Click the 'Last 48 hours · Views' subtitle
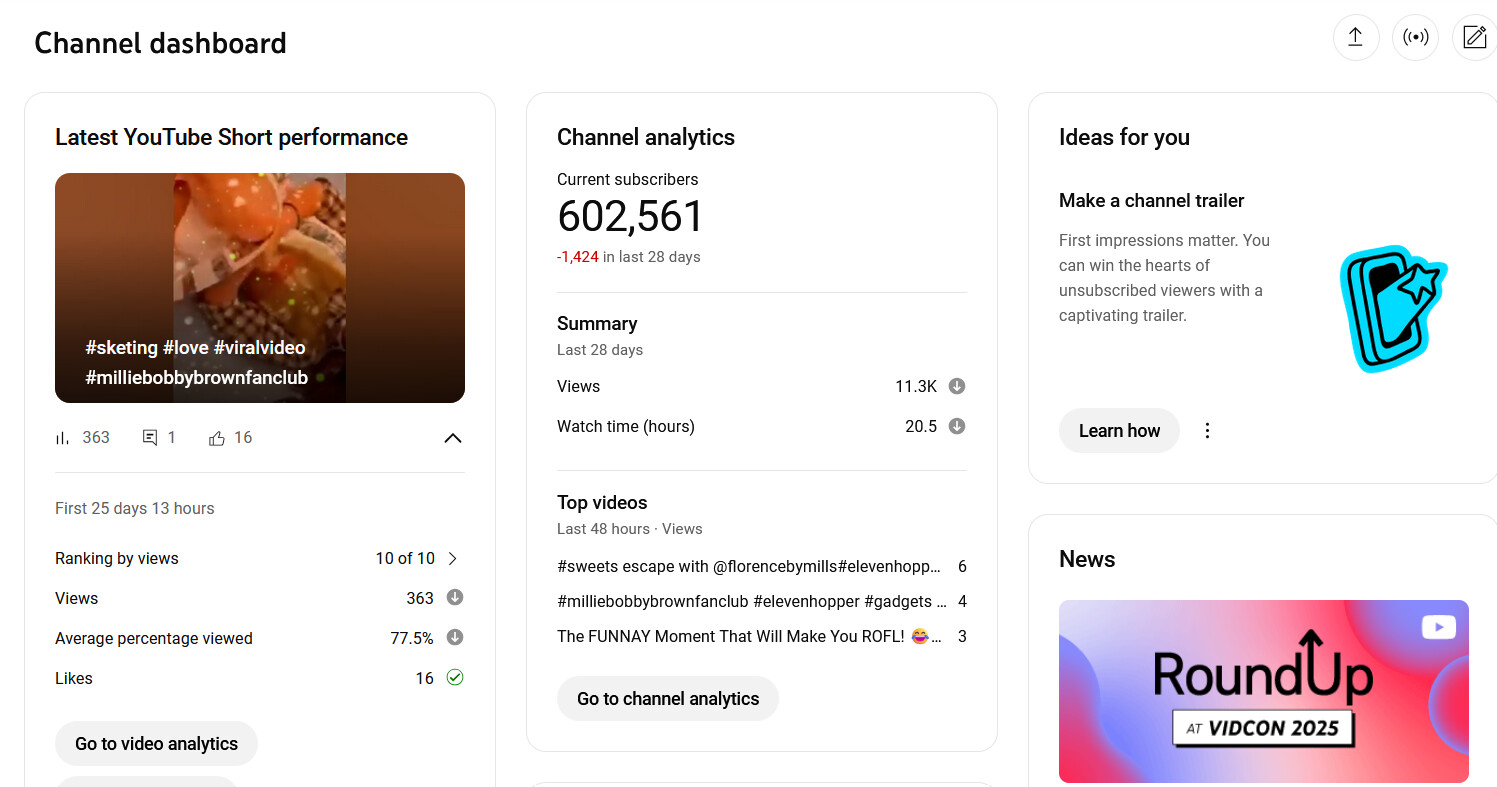 point(630,528)
